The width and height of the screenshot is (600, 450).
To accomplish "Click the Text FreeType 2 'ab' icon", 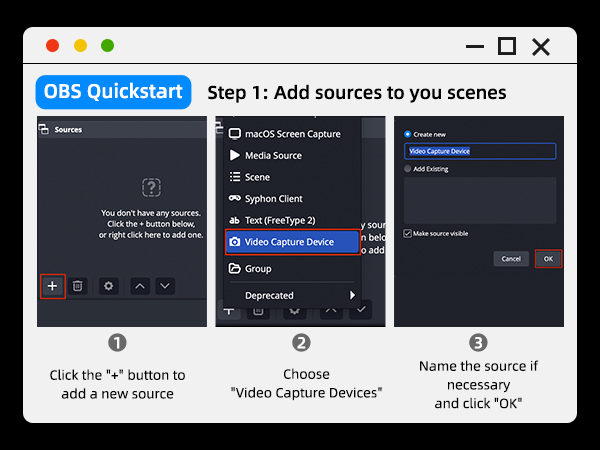I will click(234, 220).
